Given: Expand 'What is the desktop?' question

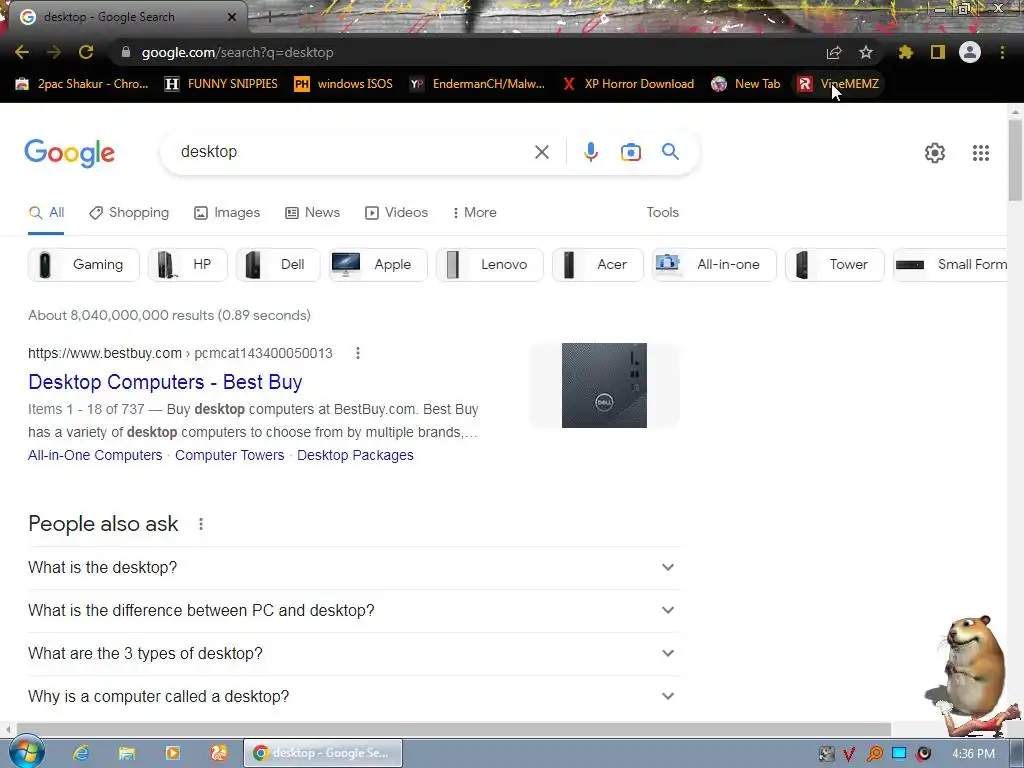Looking at the screenshot, I should [x=354, y=568].
